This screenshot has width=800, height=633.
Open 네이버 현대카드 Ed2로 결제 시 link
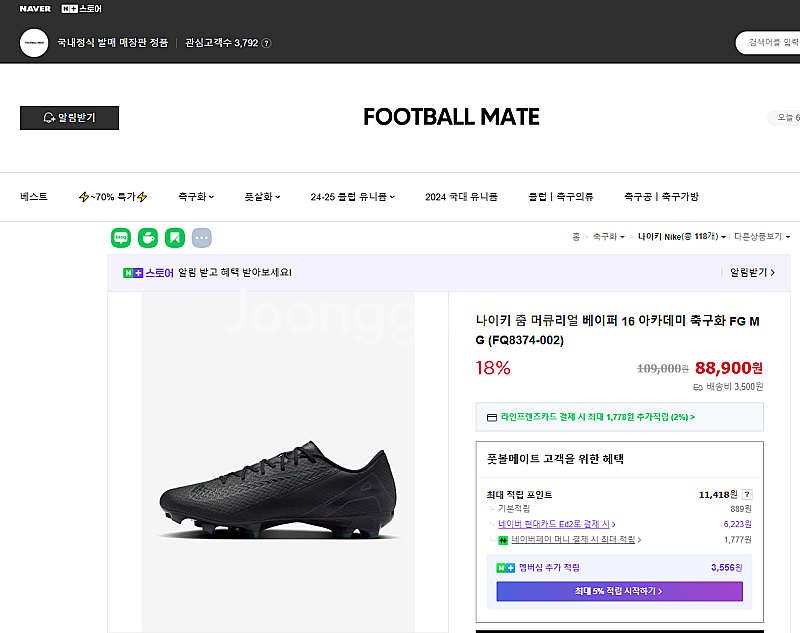(557, 524)
